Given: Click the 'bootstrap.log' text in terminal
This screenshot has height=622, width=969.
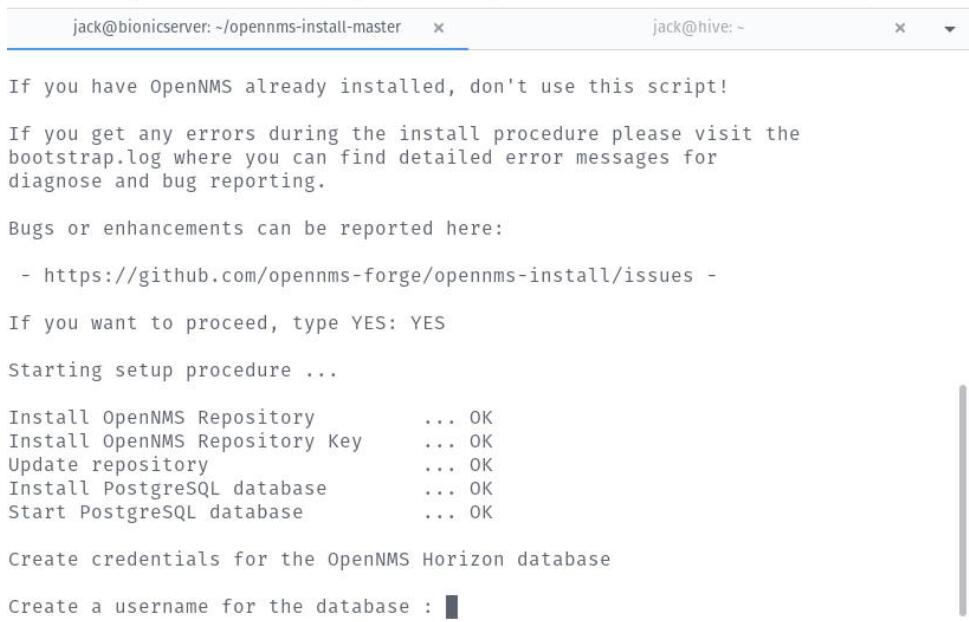Looking at the screenshot, I should 85,158.
